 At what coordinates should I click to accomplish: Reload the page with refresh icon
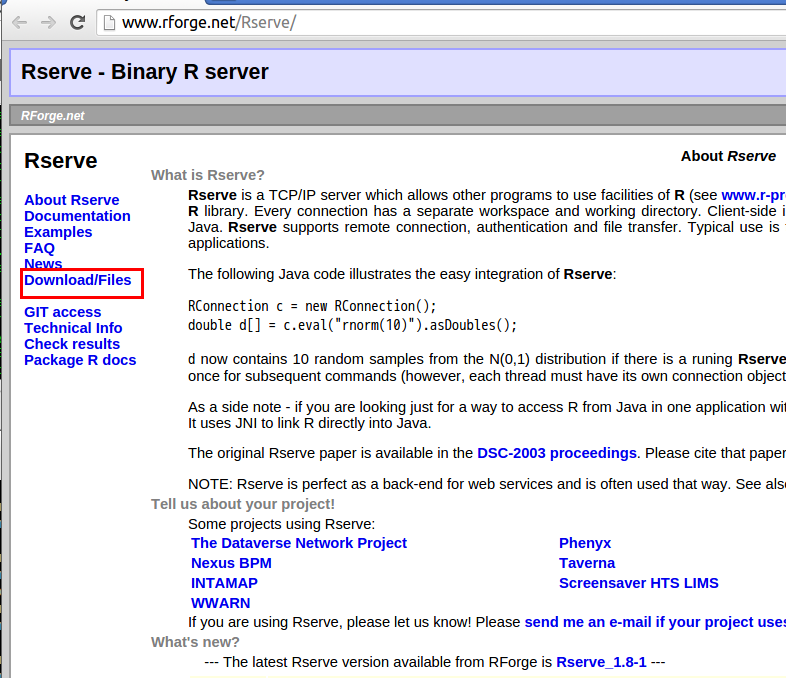coord(77,23)
